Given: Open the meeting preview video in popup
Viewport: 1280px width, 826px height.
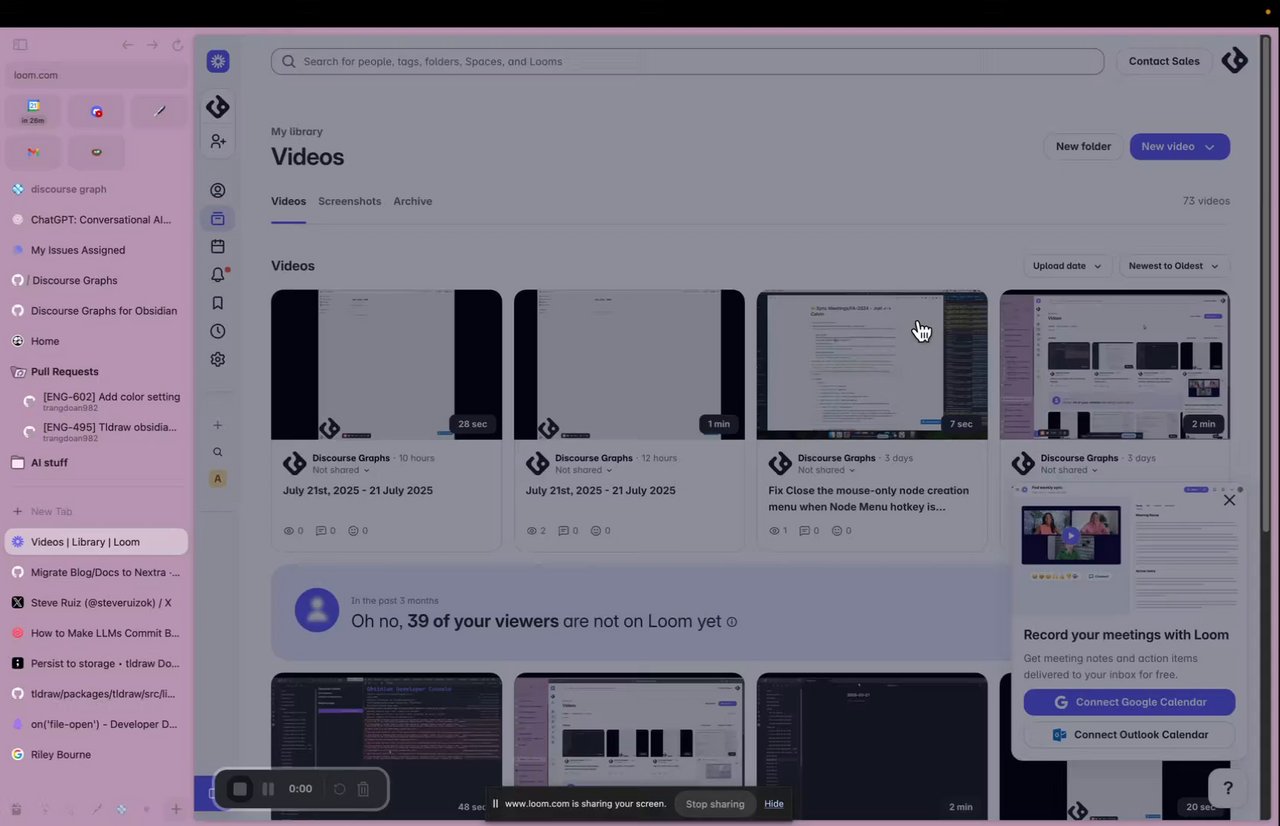Looking at the screenshot, I should click(x=1071, y=535).
